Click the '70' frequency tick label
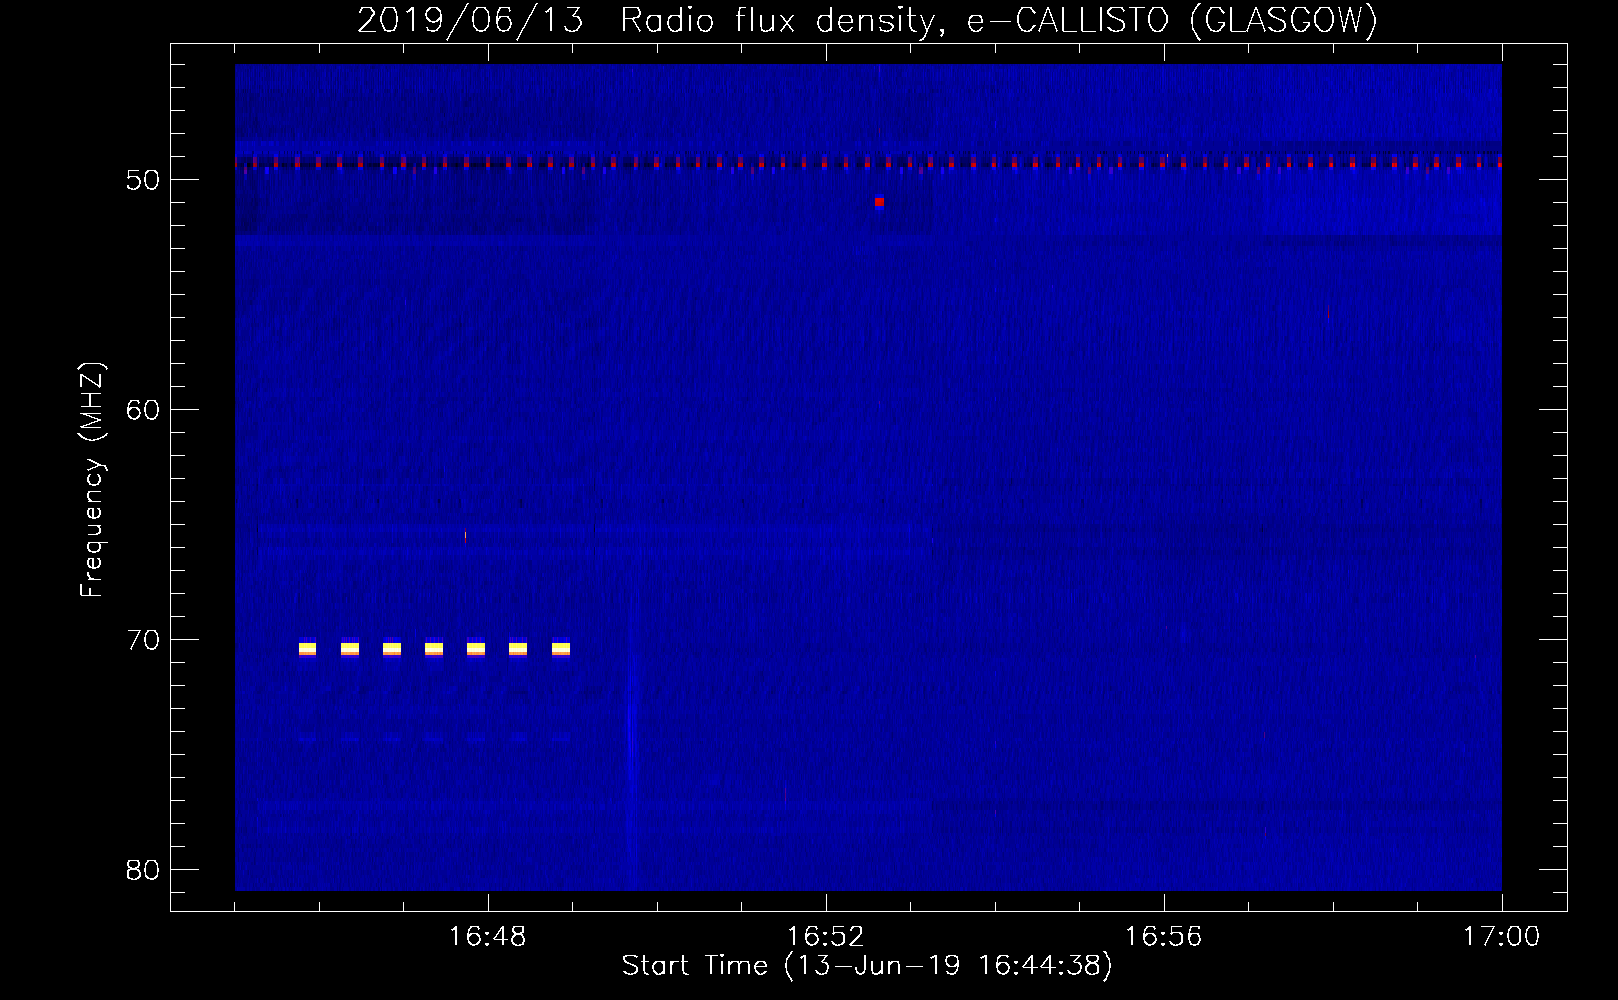 [143, 640]
